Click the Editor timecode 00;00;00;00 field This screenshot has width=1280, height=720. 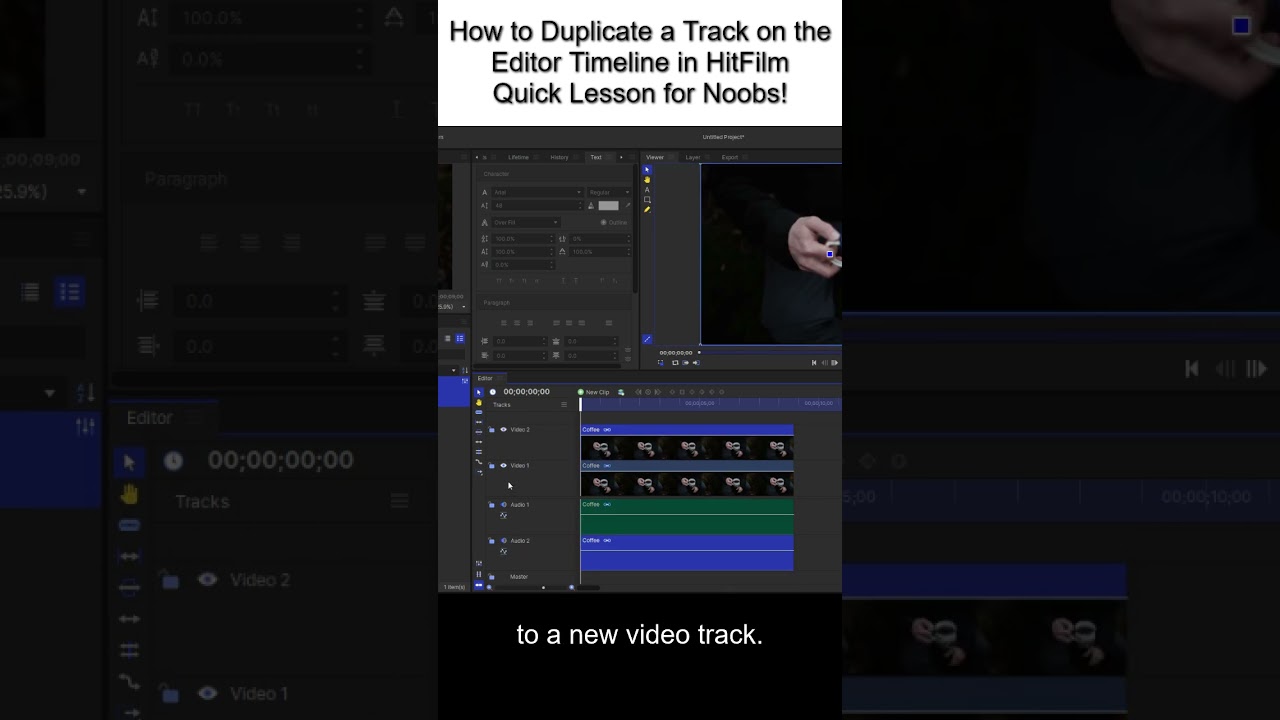[x=526, y=392]
